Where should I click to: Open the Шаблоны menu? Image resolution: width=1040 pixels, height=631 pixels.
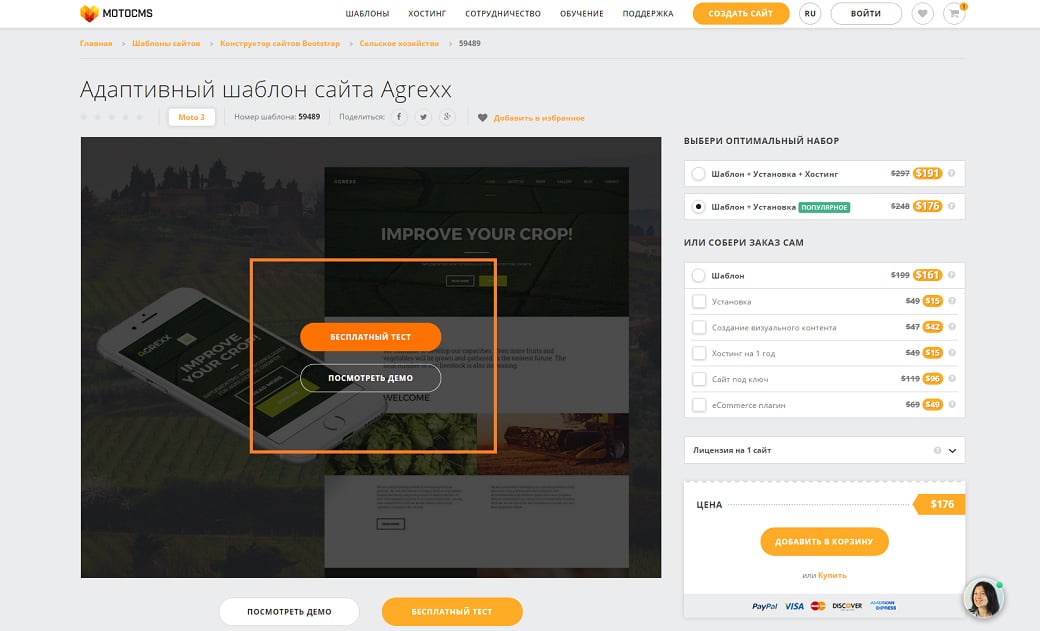367,14
